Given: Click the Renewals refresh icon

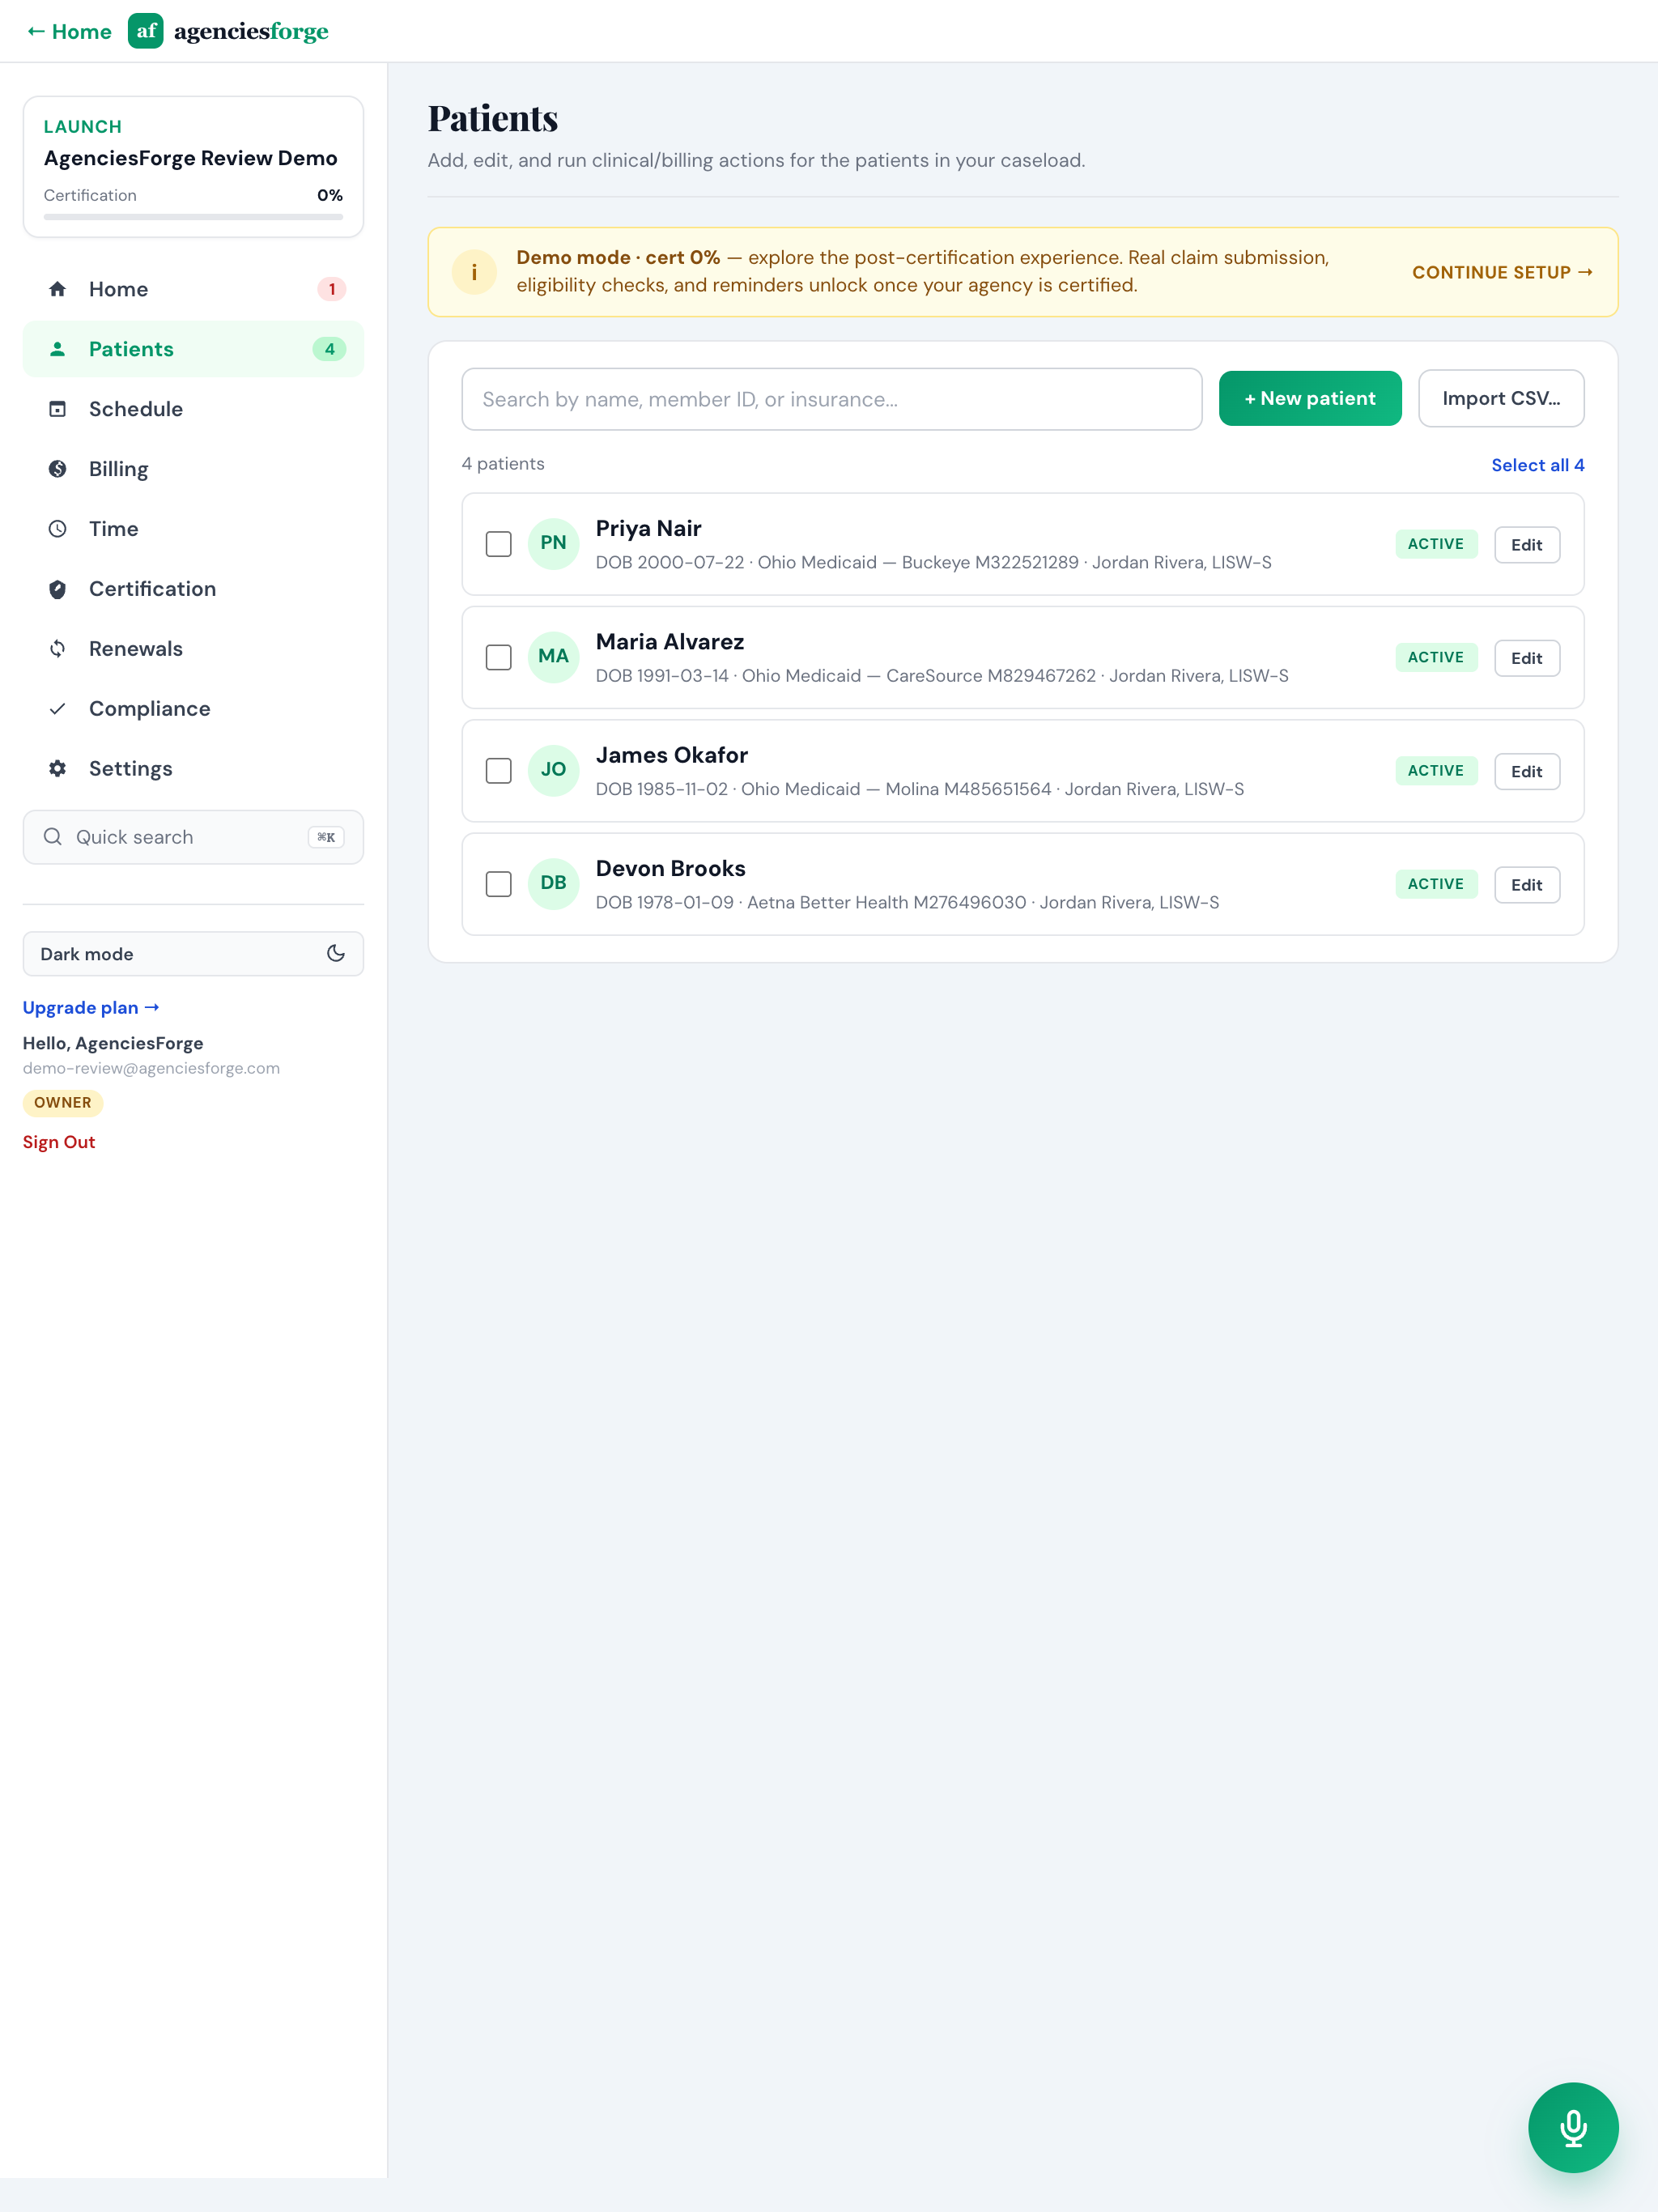Looking at the screenshot, I should click(x=58, y=649).
